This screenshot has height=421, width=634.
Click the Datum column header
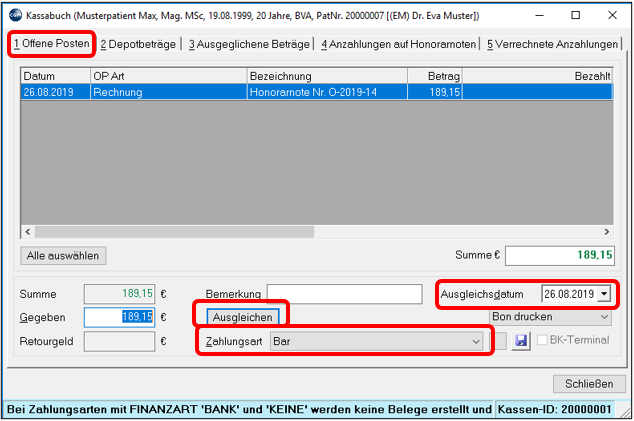tap(55, 76)
